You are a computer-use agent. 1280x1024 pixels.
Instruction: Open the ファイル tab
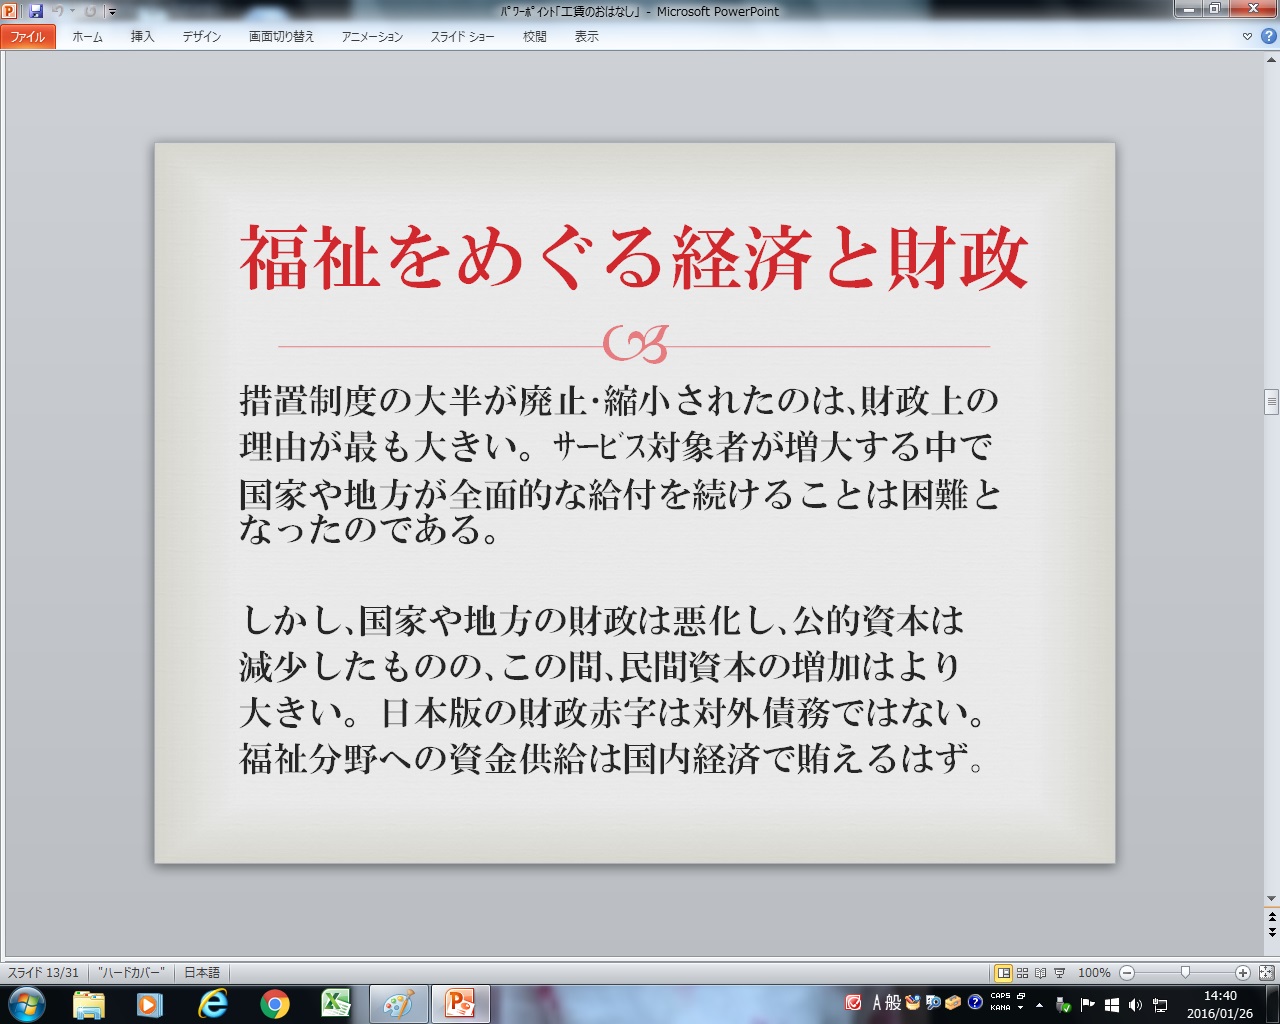pyautogui.click(x=28, y=36)
